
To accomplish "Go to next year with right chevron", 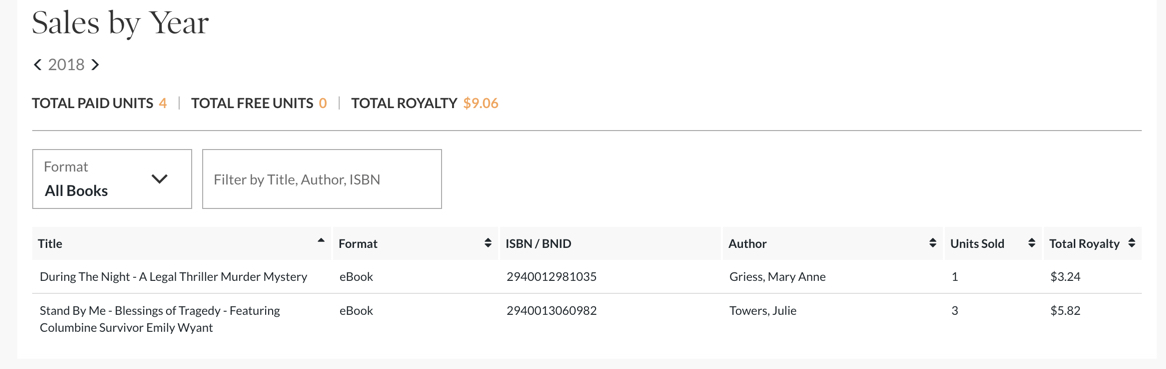I will tap(95, 65).
